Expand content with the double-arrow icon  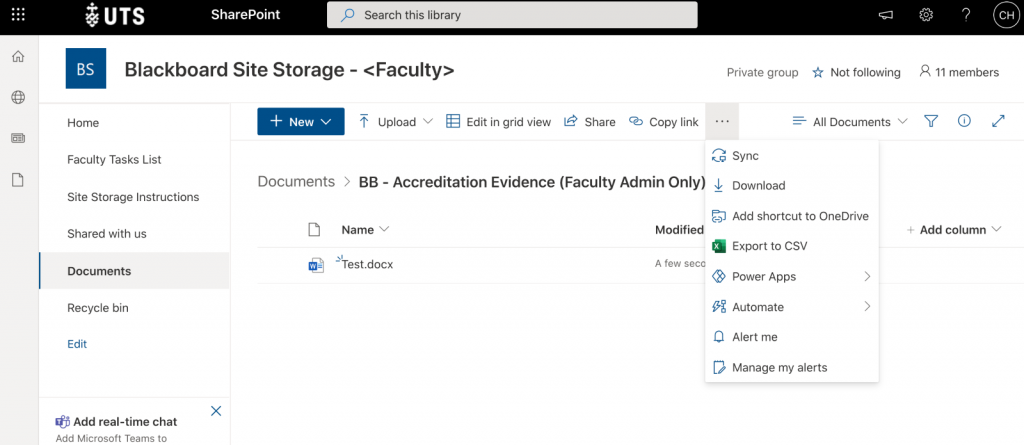998,121
